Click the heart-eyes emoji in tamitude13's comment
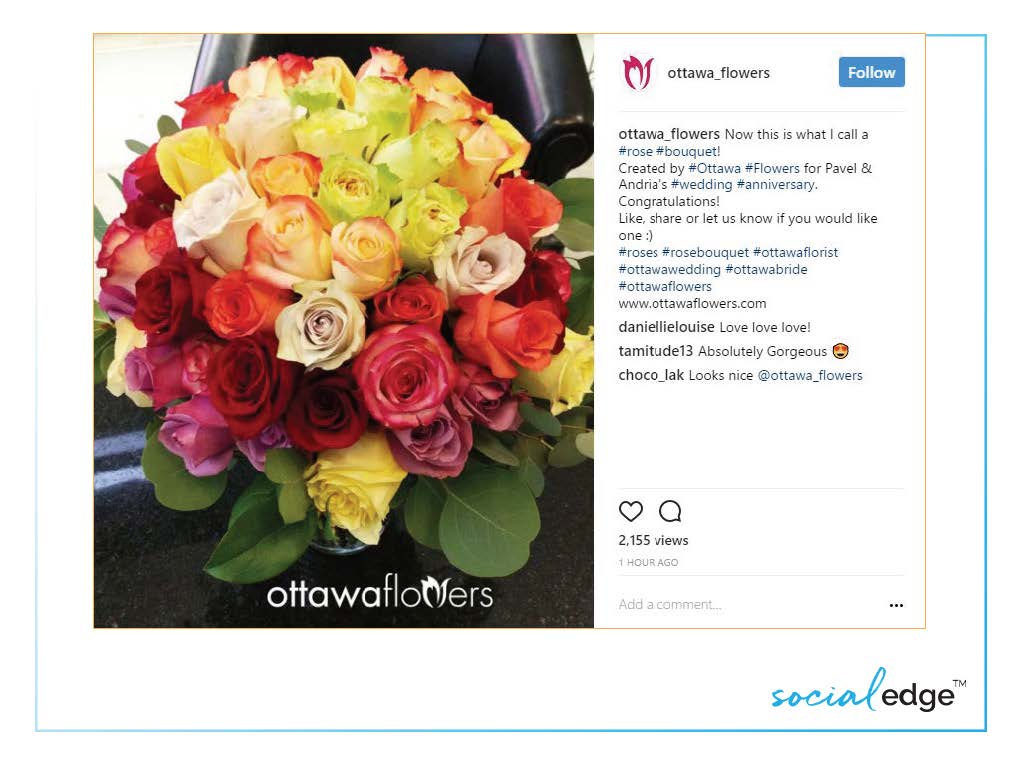Viewport: 1020px width, 765px height. point(840,351)
